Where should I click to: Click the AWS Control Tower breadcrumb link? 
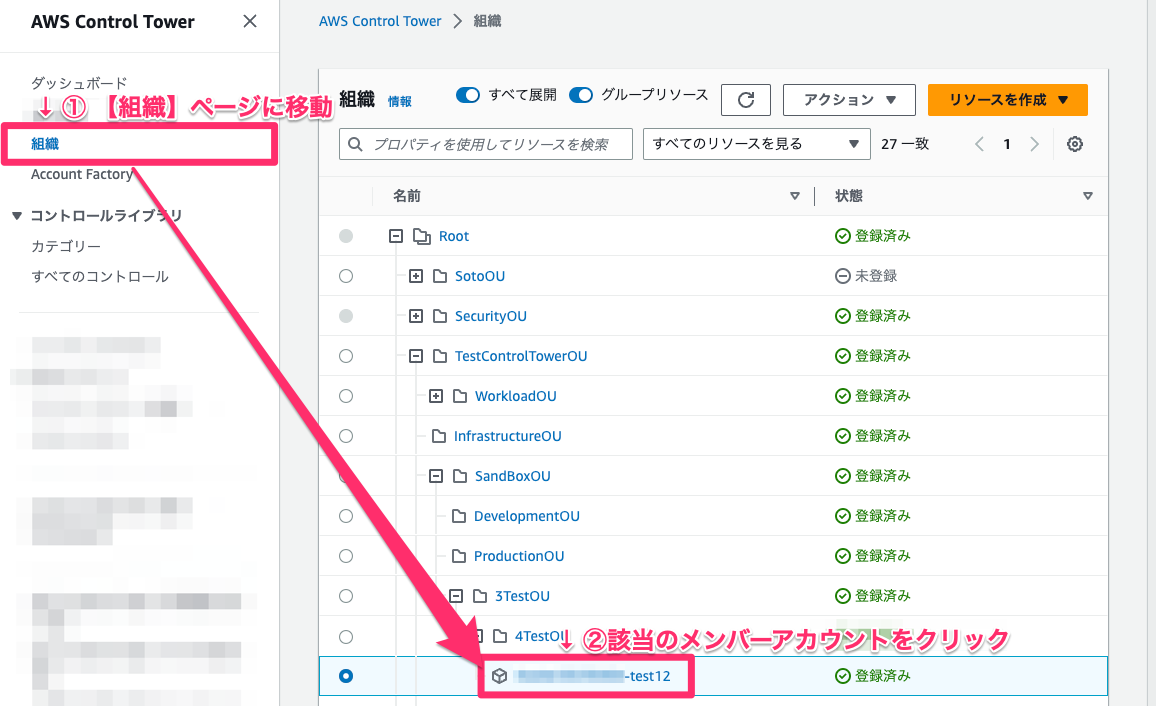coord(380,21)
